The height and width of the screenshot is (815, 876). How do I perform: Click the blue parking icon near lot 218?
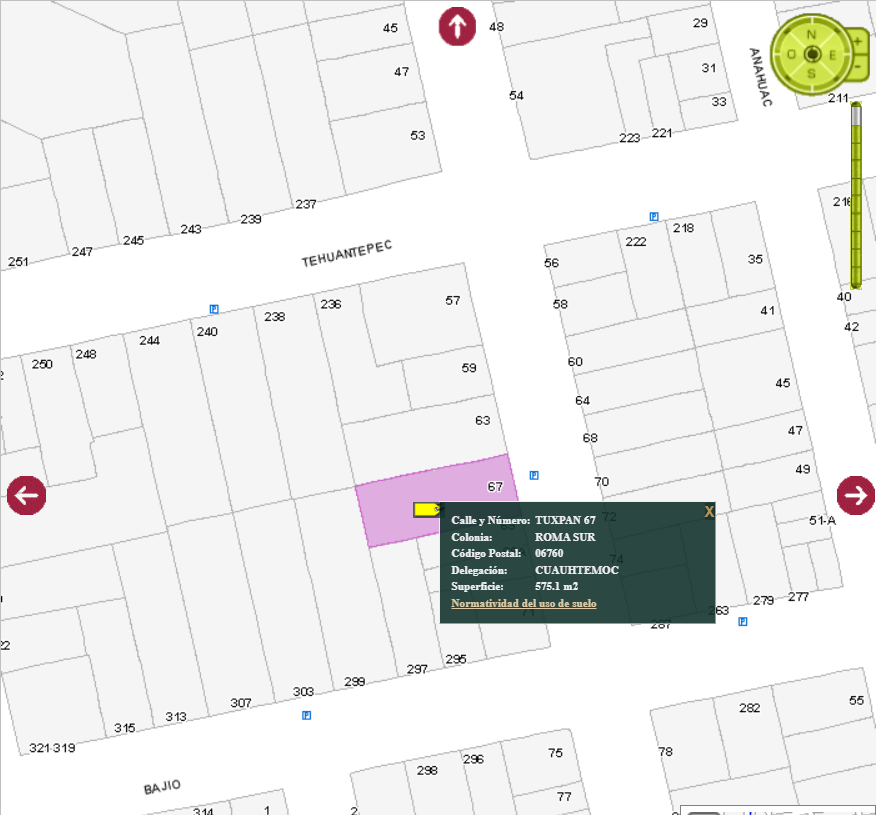[653, 216]
